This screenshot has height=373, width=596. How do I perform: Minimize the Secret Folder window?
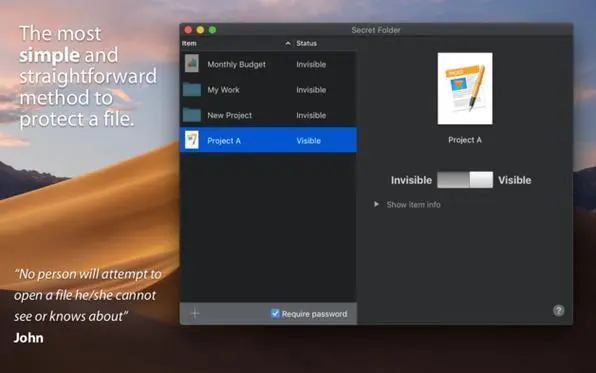[x=200, y=30]
